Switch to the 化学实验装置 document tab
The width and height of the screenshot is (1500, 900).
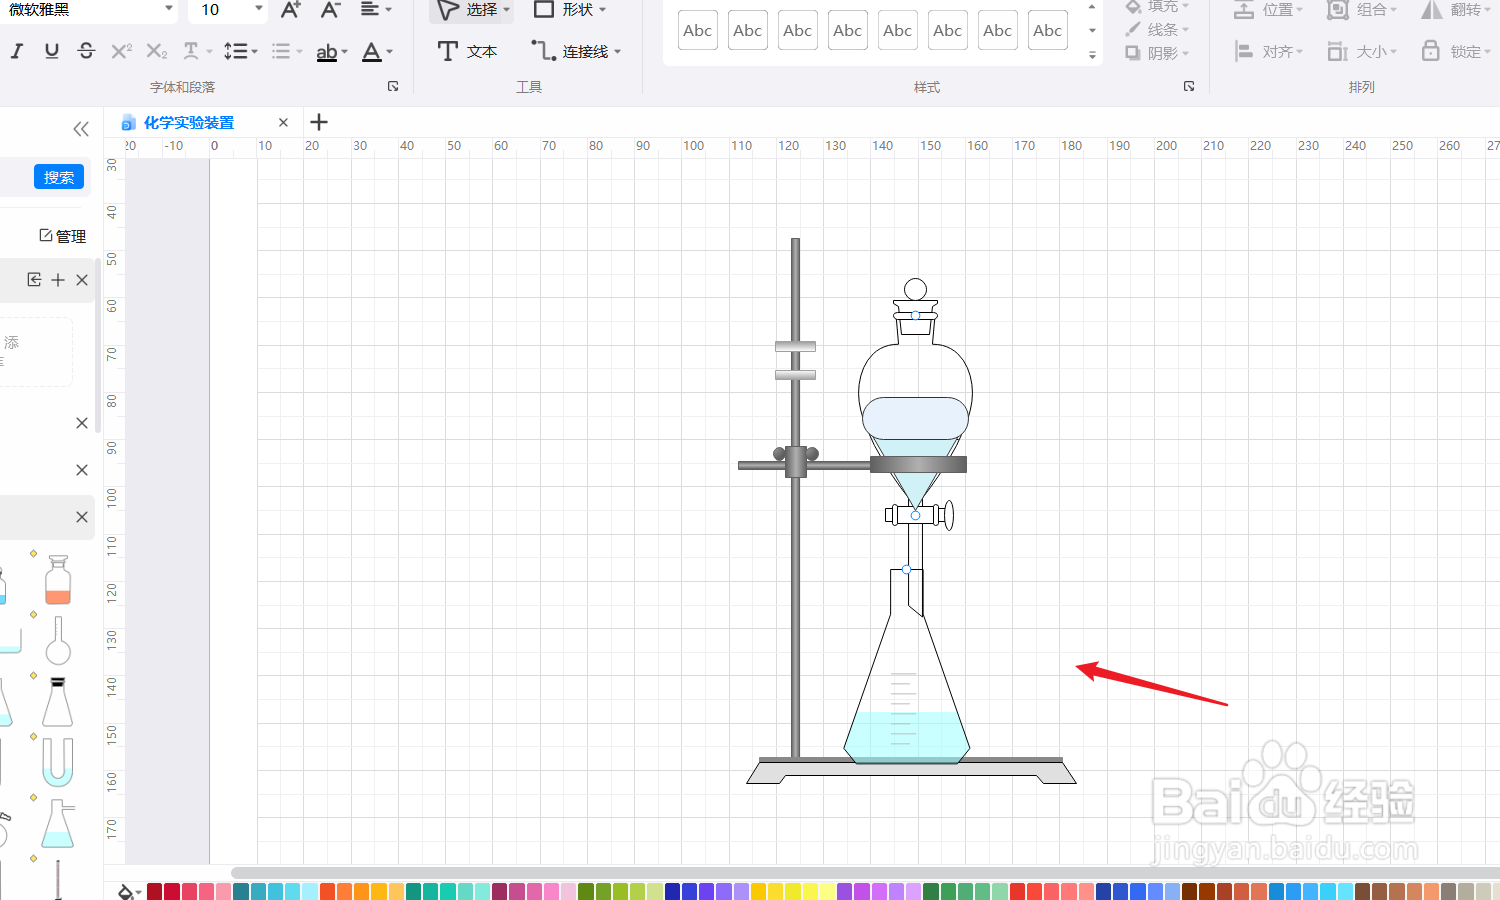pyautogui.click(x=189, y=122)
